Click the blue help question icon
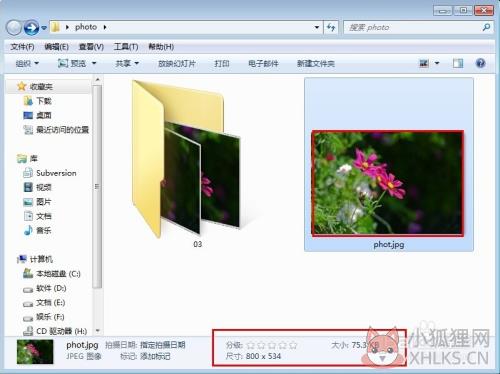The height and width of the screenshot is (374, 500). [481, 63]
